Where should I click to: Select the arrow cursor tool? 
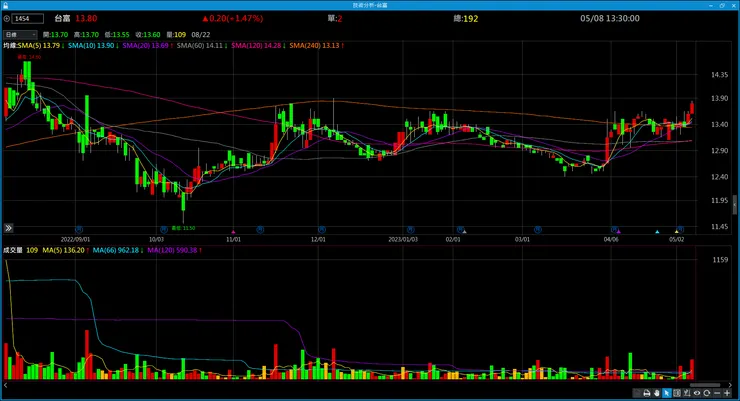click(x=667, y=393)
